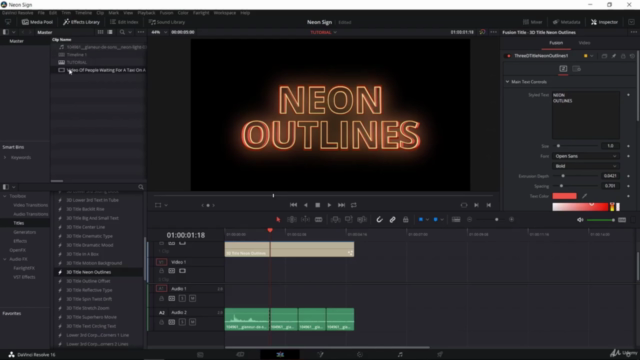Screen dimensions: 640x360
Task: Select Video Transitions in the Toolbox
Action: pos(31,205)
